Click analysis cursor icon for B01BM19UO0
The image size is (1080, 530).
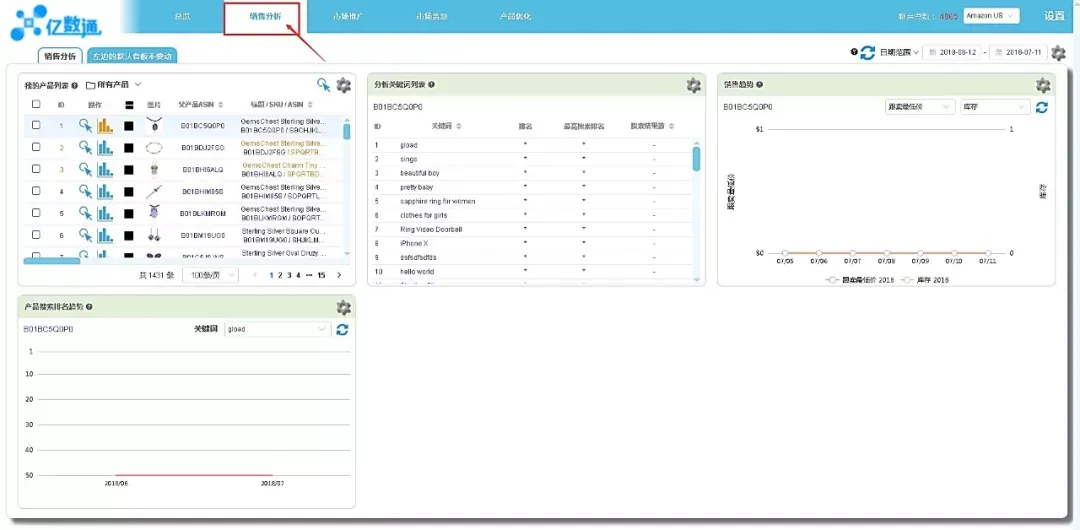[x=85, y=236]
